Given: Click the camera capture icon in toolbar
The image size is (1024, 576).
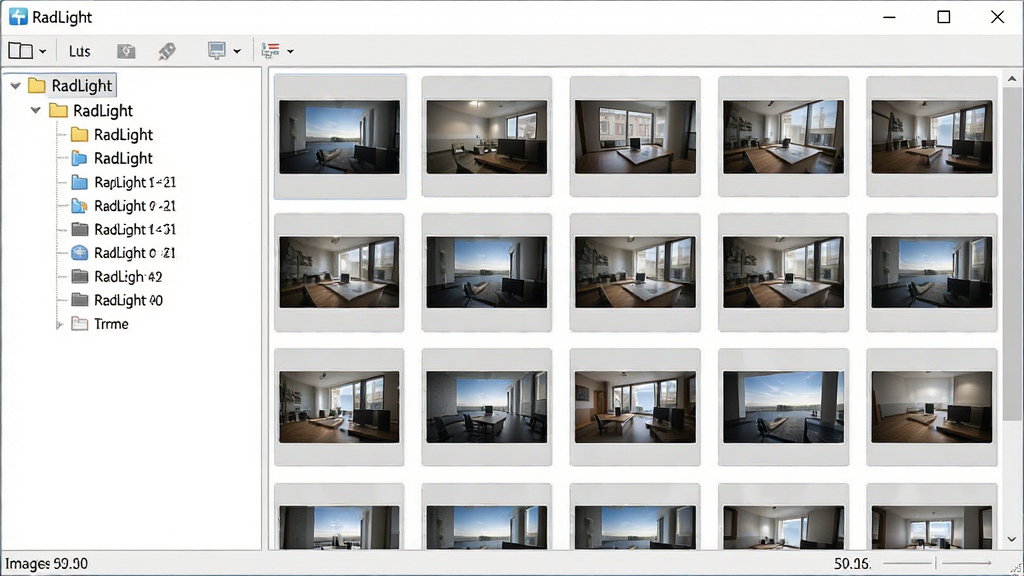Looking at the screenshot, I should click(126, 52).
